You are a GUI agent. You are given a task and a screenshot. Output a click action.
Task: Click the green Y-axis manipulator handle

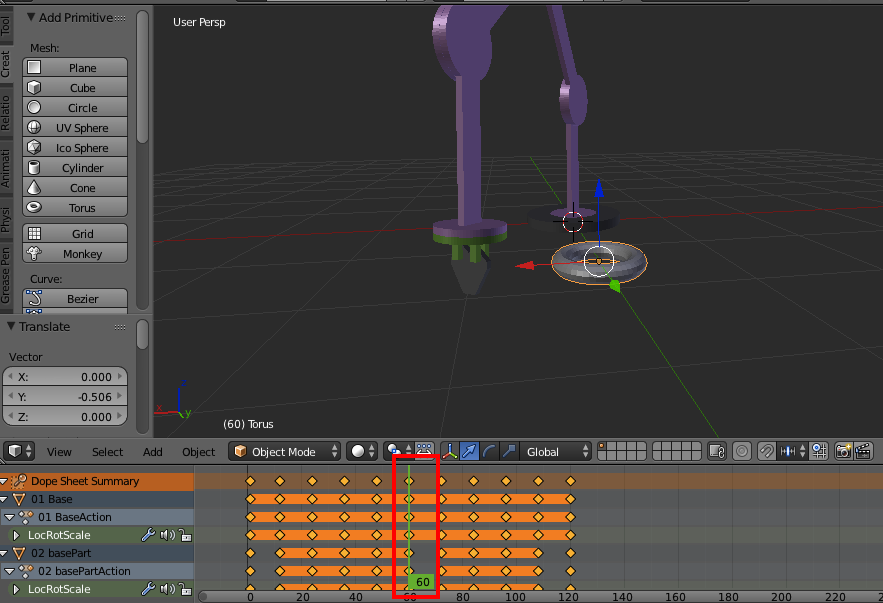pyautogui.click(x=615, y=286)
